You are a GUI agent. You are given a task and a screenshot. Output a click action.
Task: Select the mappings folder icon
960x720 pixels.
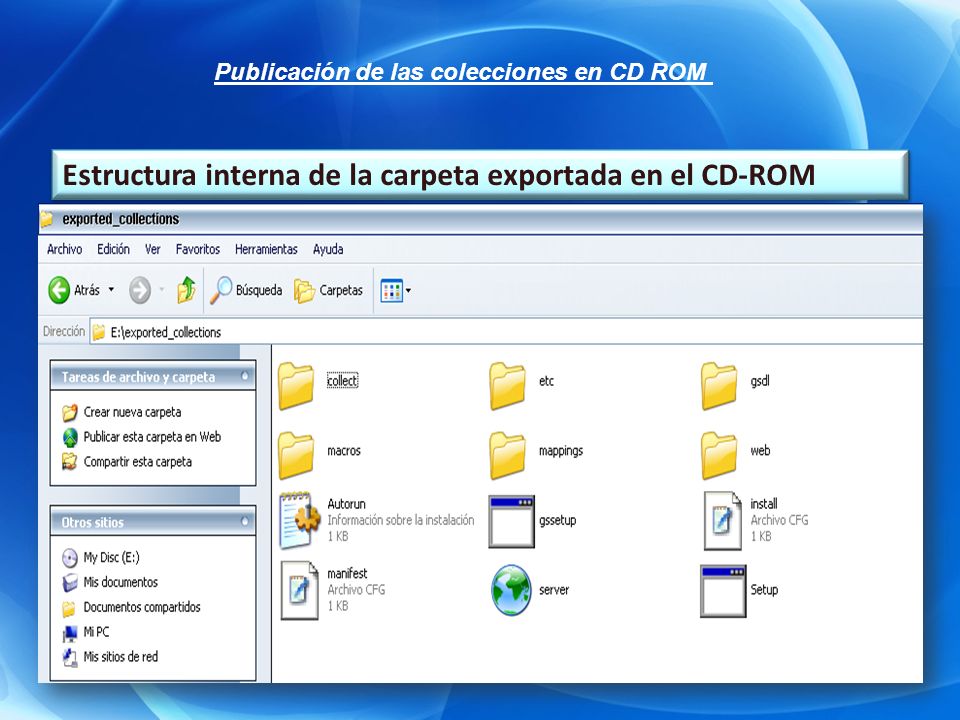(508, 455)
